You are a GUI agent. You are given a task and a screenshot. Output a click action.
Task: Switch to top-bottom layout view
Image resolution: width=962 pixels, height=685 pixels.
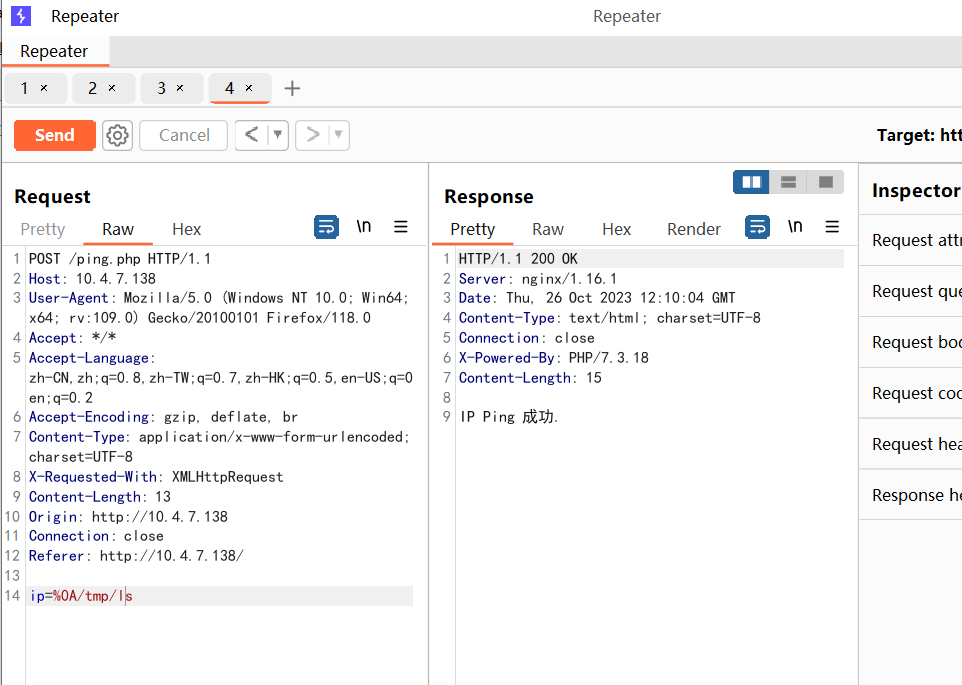tap(788, 182)
